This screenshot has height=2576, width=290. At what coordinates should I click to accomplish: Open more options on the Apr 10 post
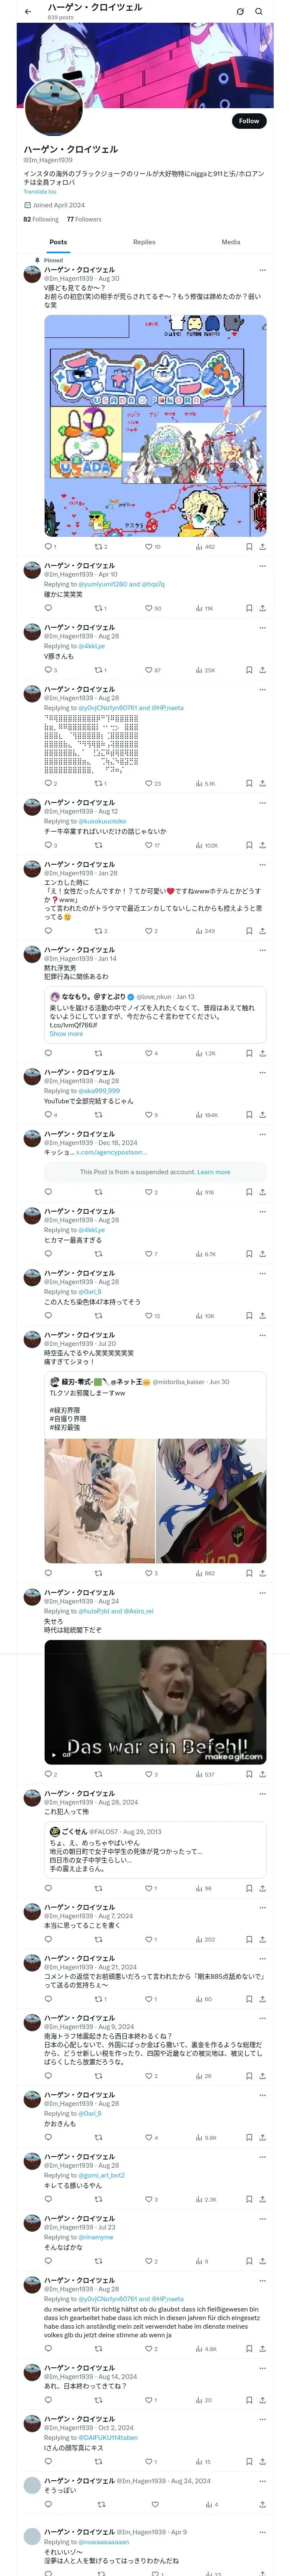tap(262, 566)
